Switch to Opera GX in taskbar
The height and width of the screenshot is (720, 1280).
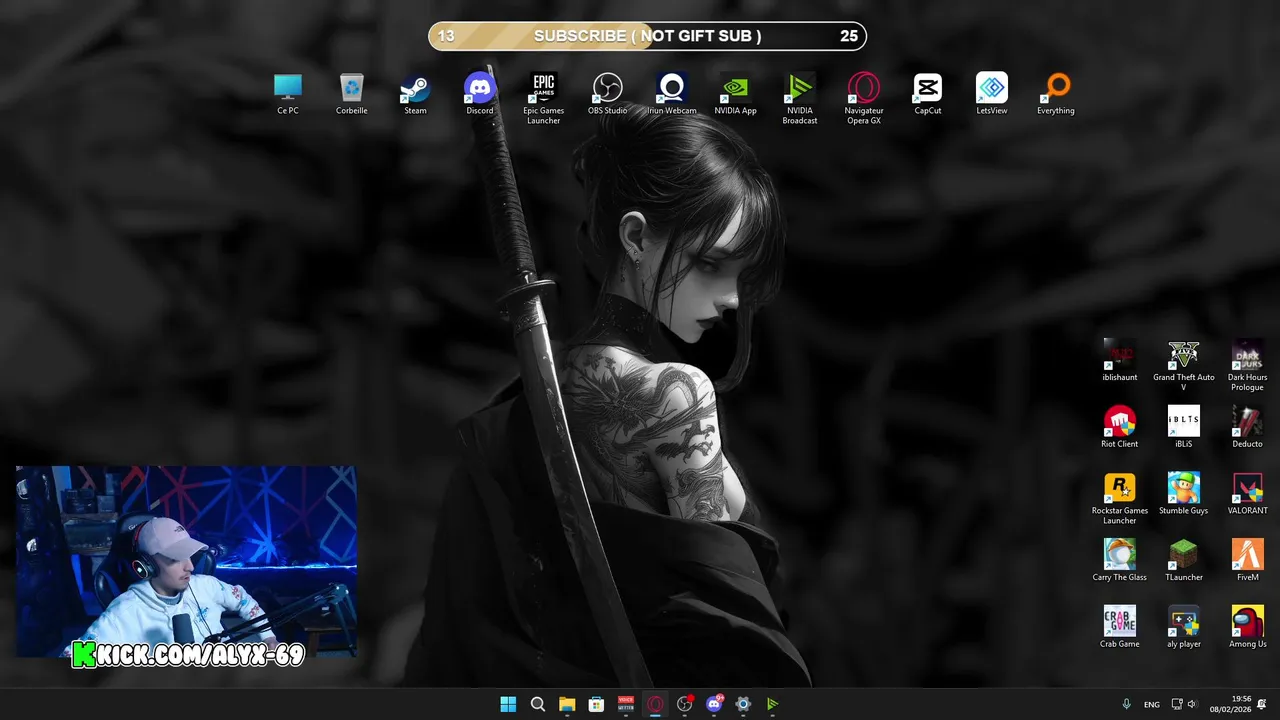655,704
